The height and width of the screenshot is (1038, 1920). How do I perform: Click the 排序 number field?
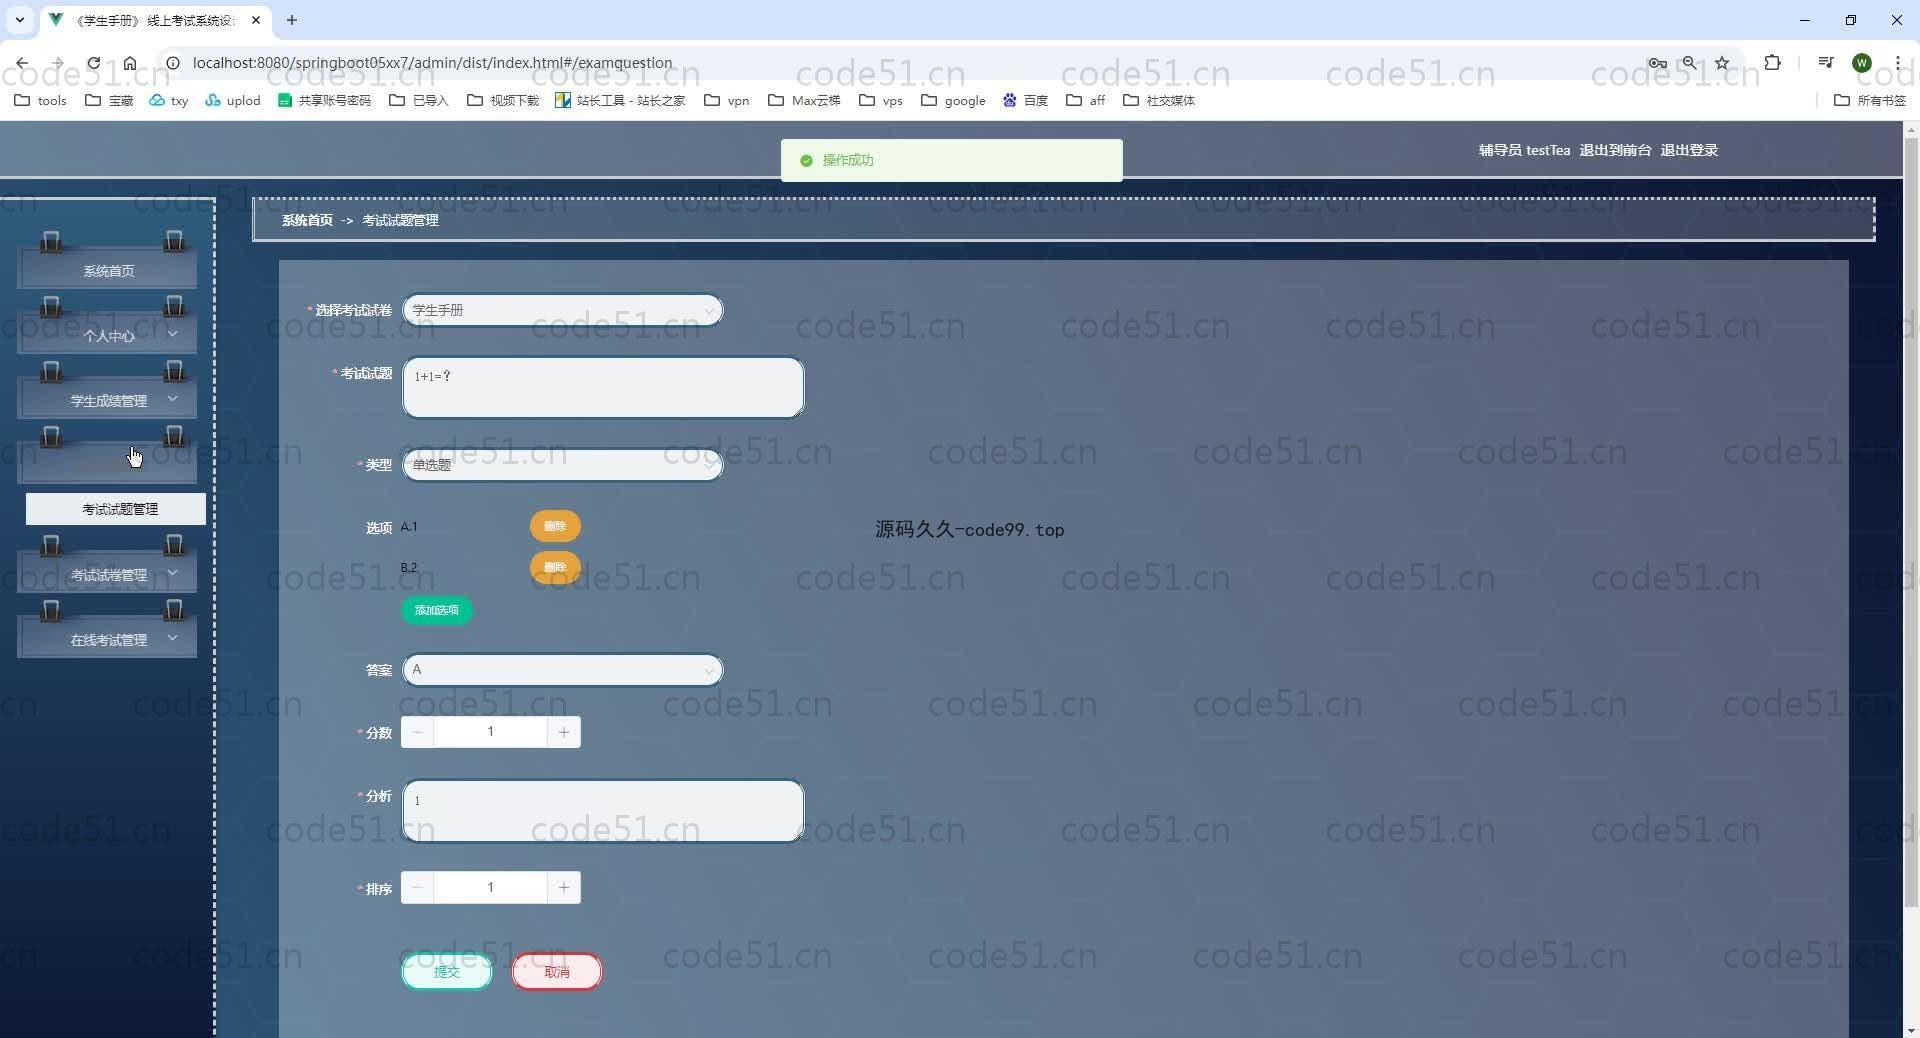click(490, 888)
